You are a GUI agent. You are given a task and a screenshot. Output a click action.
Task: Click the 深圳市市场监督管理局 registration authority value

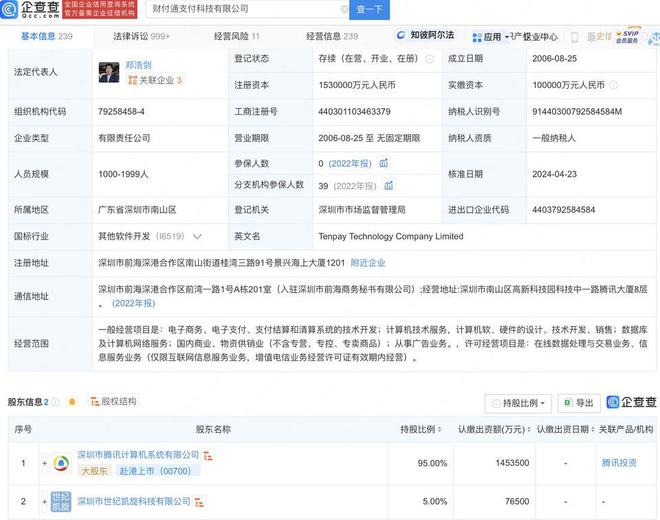click(x=362, y=210)
